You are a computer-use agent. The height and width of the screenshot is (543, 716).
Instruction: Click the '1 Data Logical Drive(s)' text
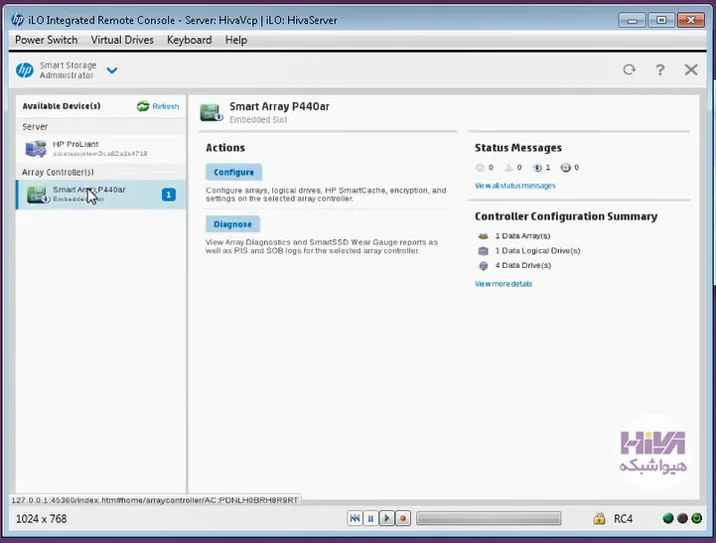(x=537, y=251)
